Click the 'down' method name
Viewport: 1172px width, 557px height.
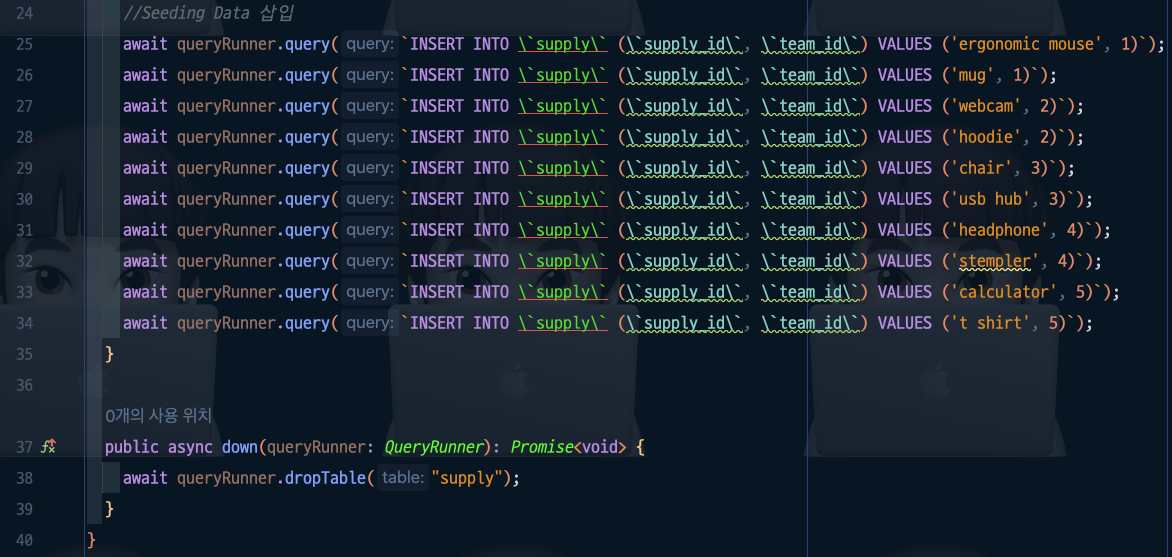click(239, 447)
